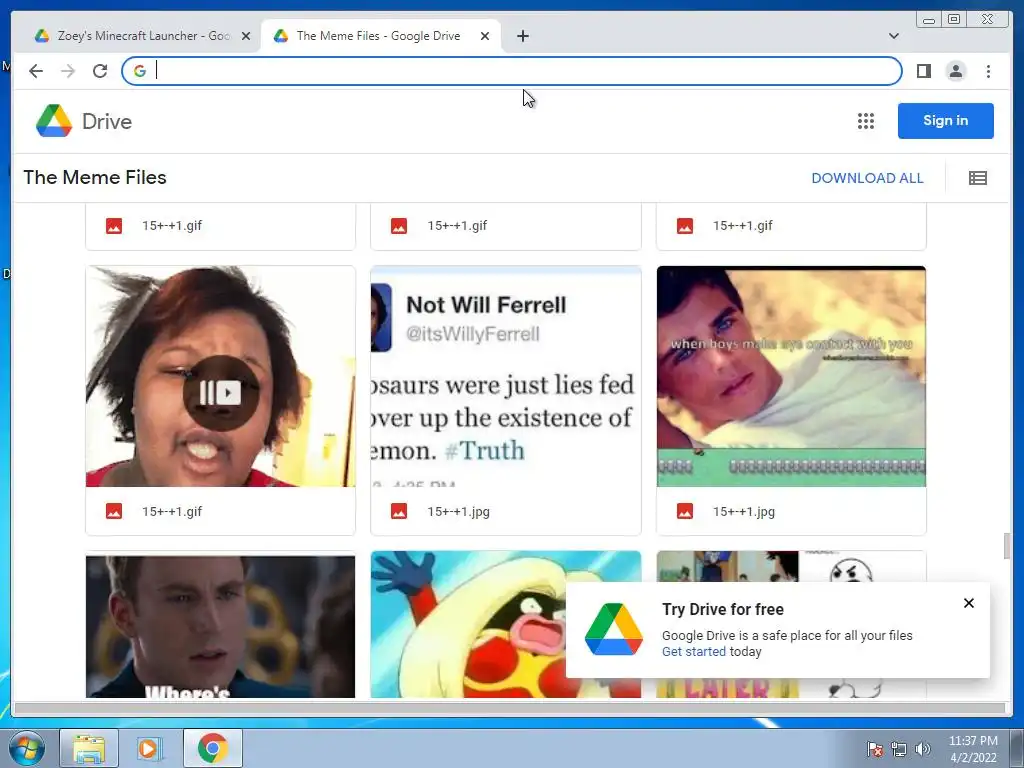
Task: Click image icon beside top-left 15+-+1.gif
Action: pos(114,226)
